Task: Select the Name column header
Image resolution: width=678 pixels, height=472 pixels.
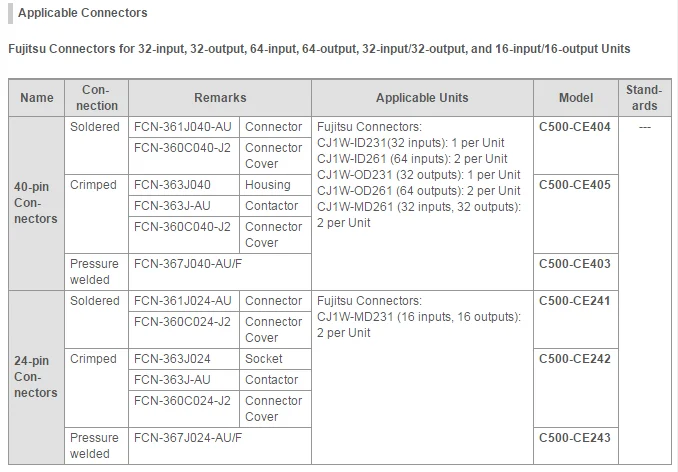Action: [x=37, y=98]
